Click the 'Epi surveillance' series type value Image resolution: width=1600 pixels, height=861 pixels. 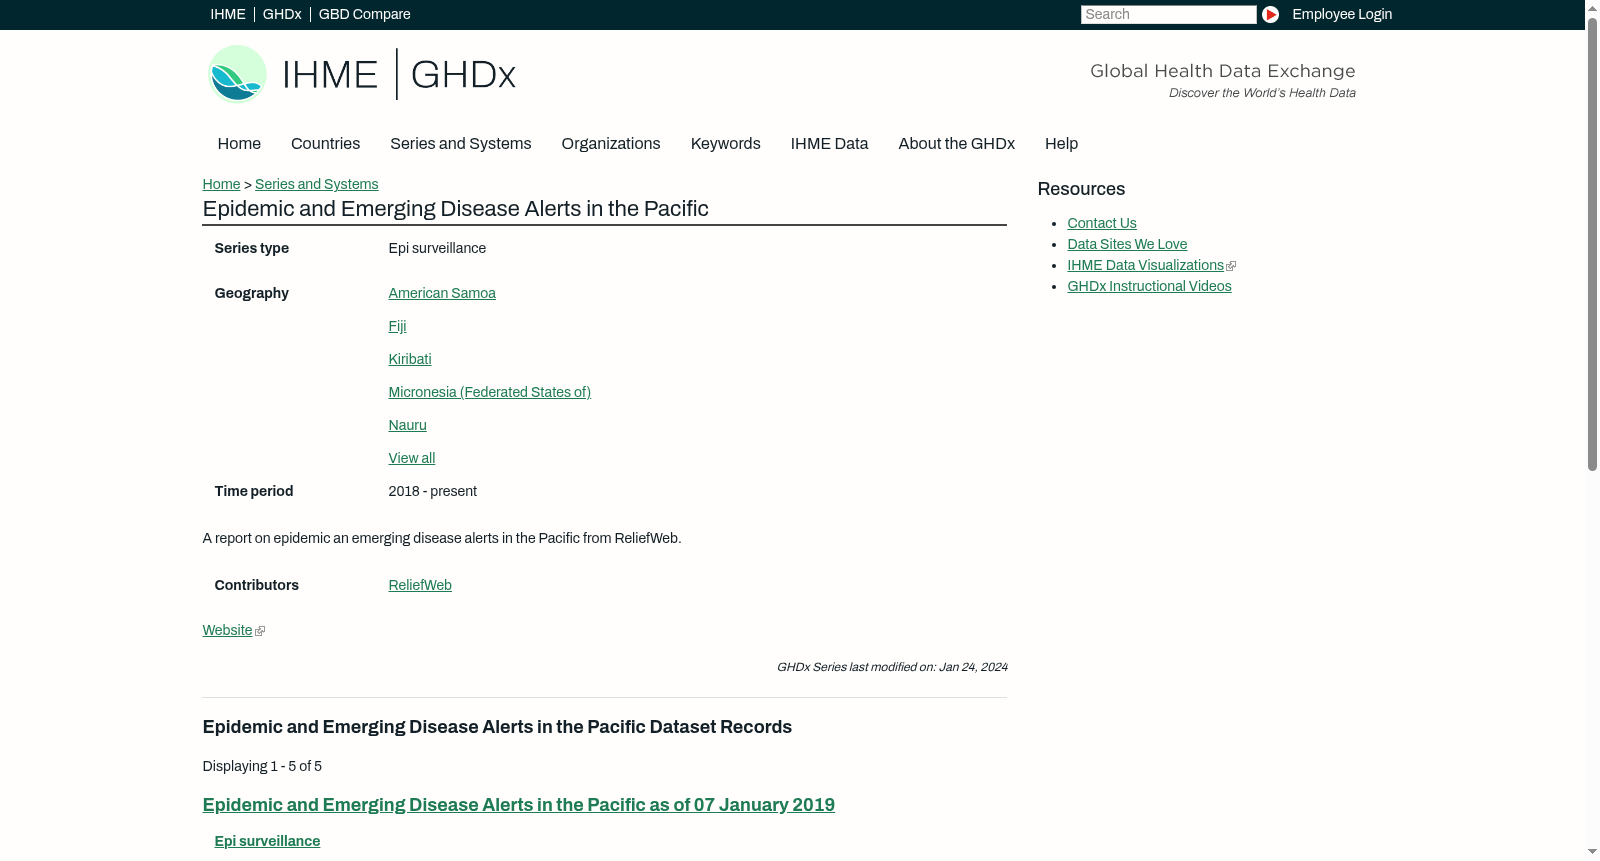click(437, 248)
